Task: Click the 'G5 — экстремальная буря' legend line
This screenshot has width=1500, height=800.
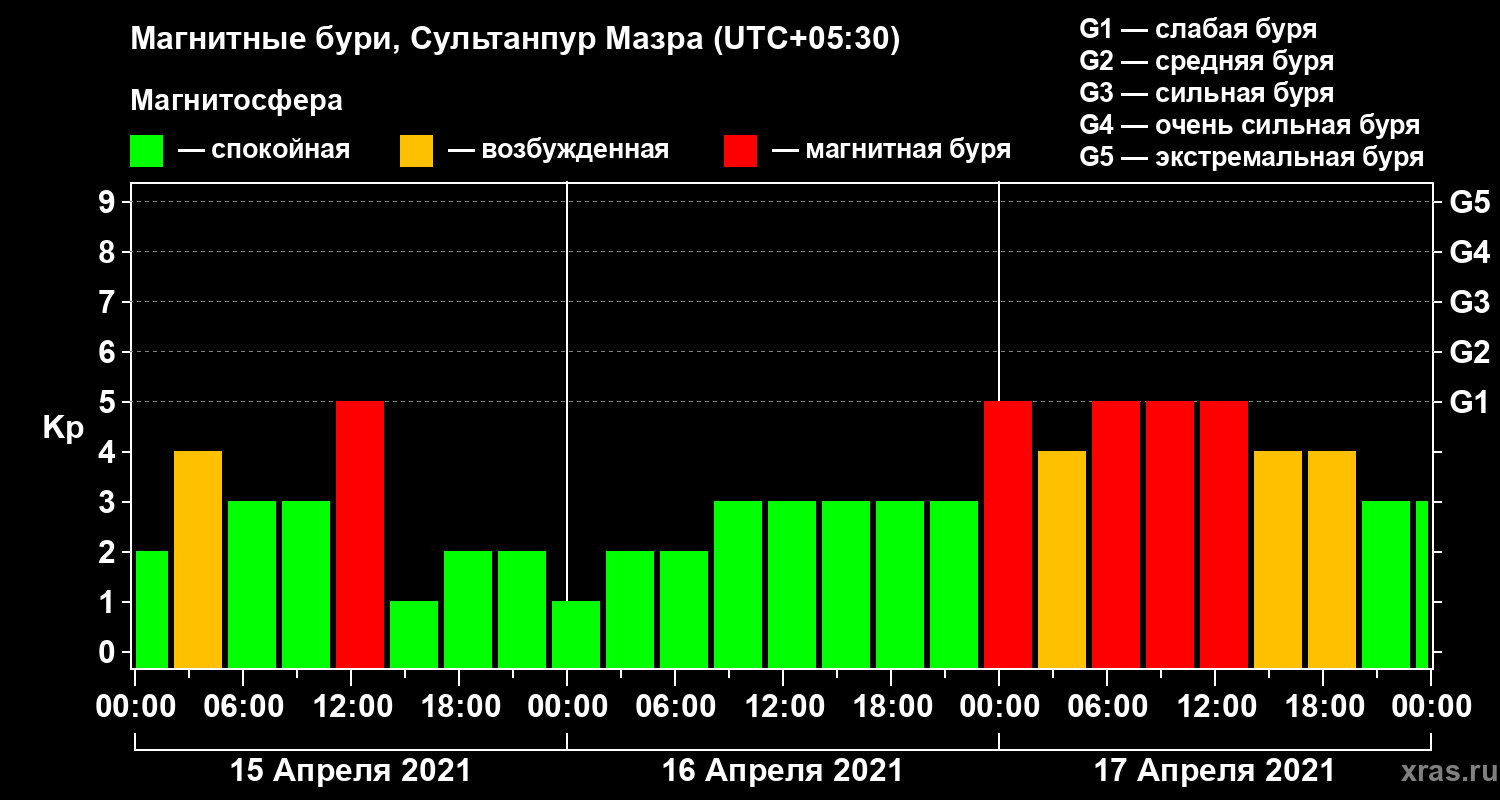Action: click(1252, 158)
